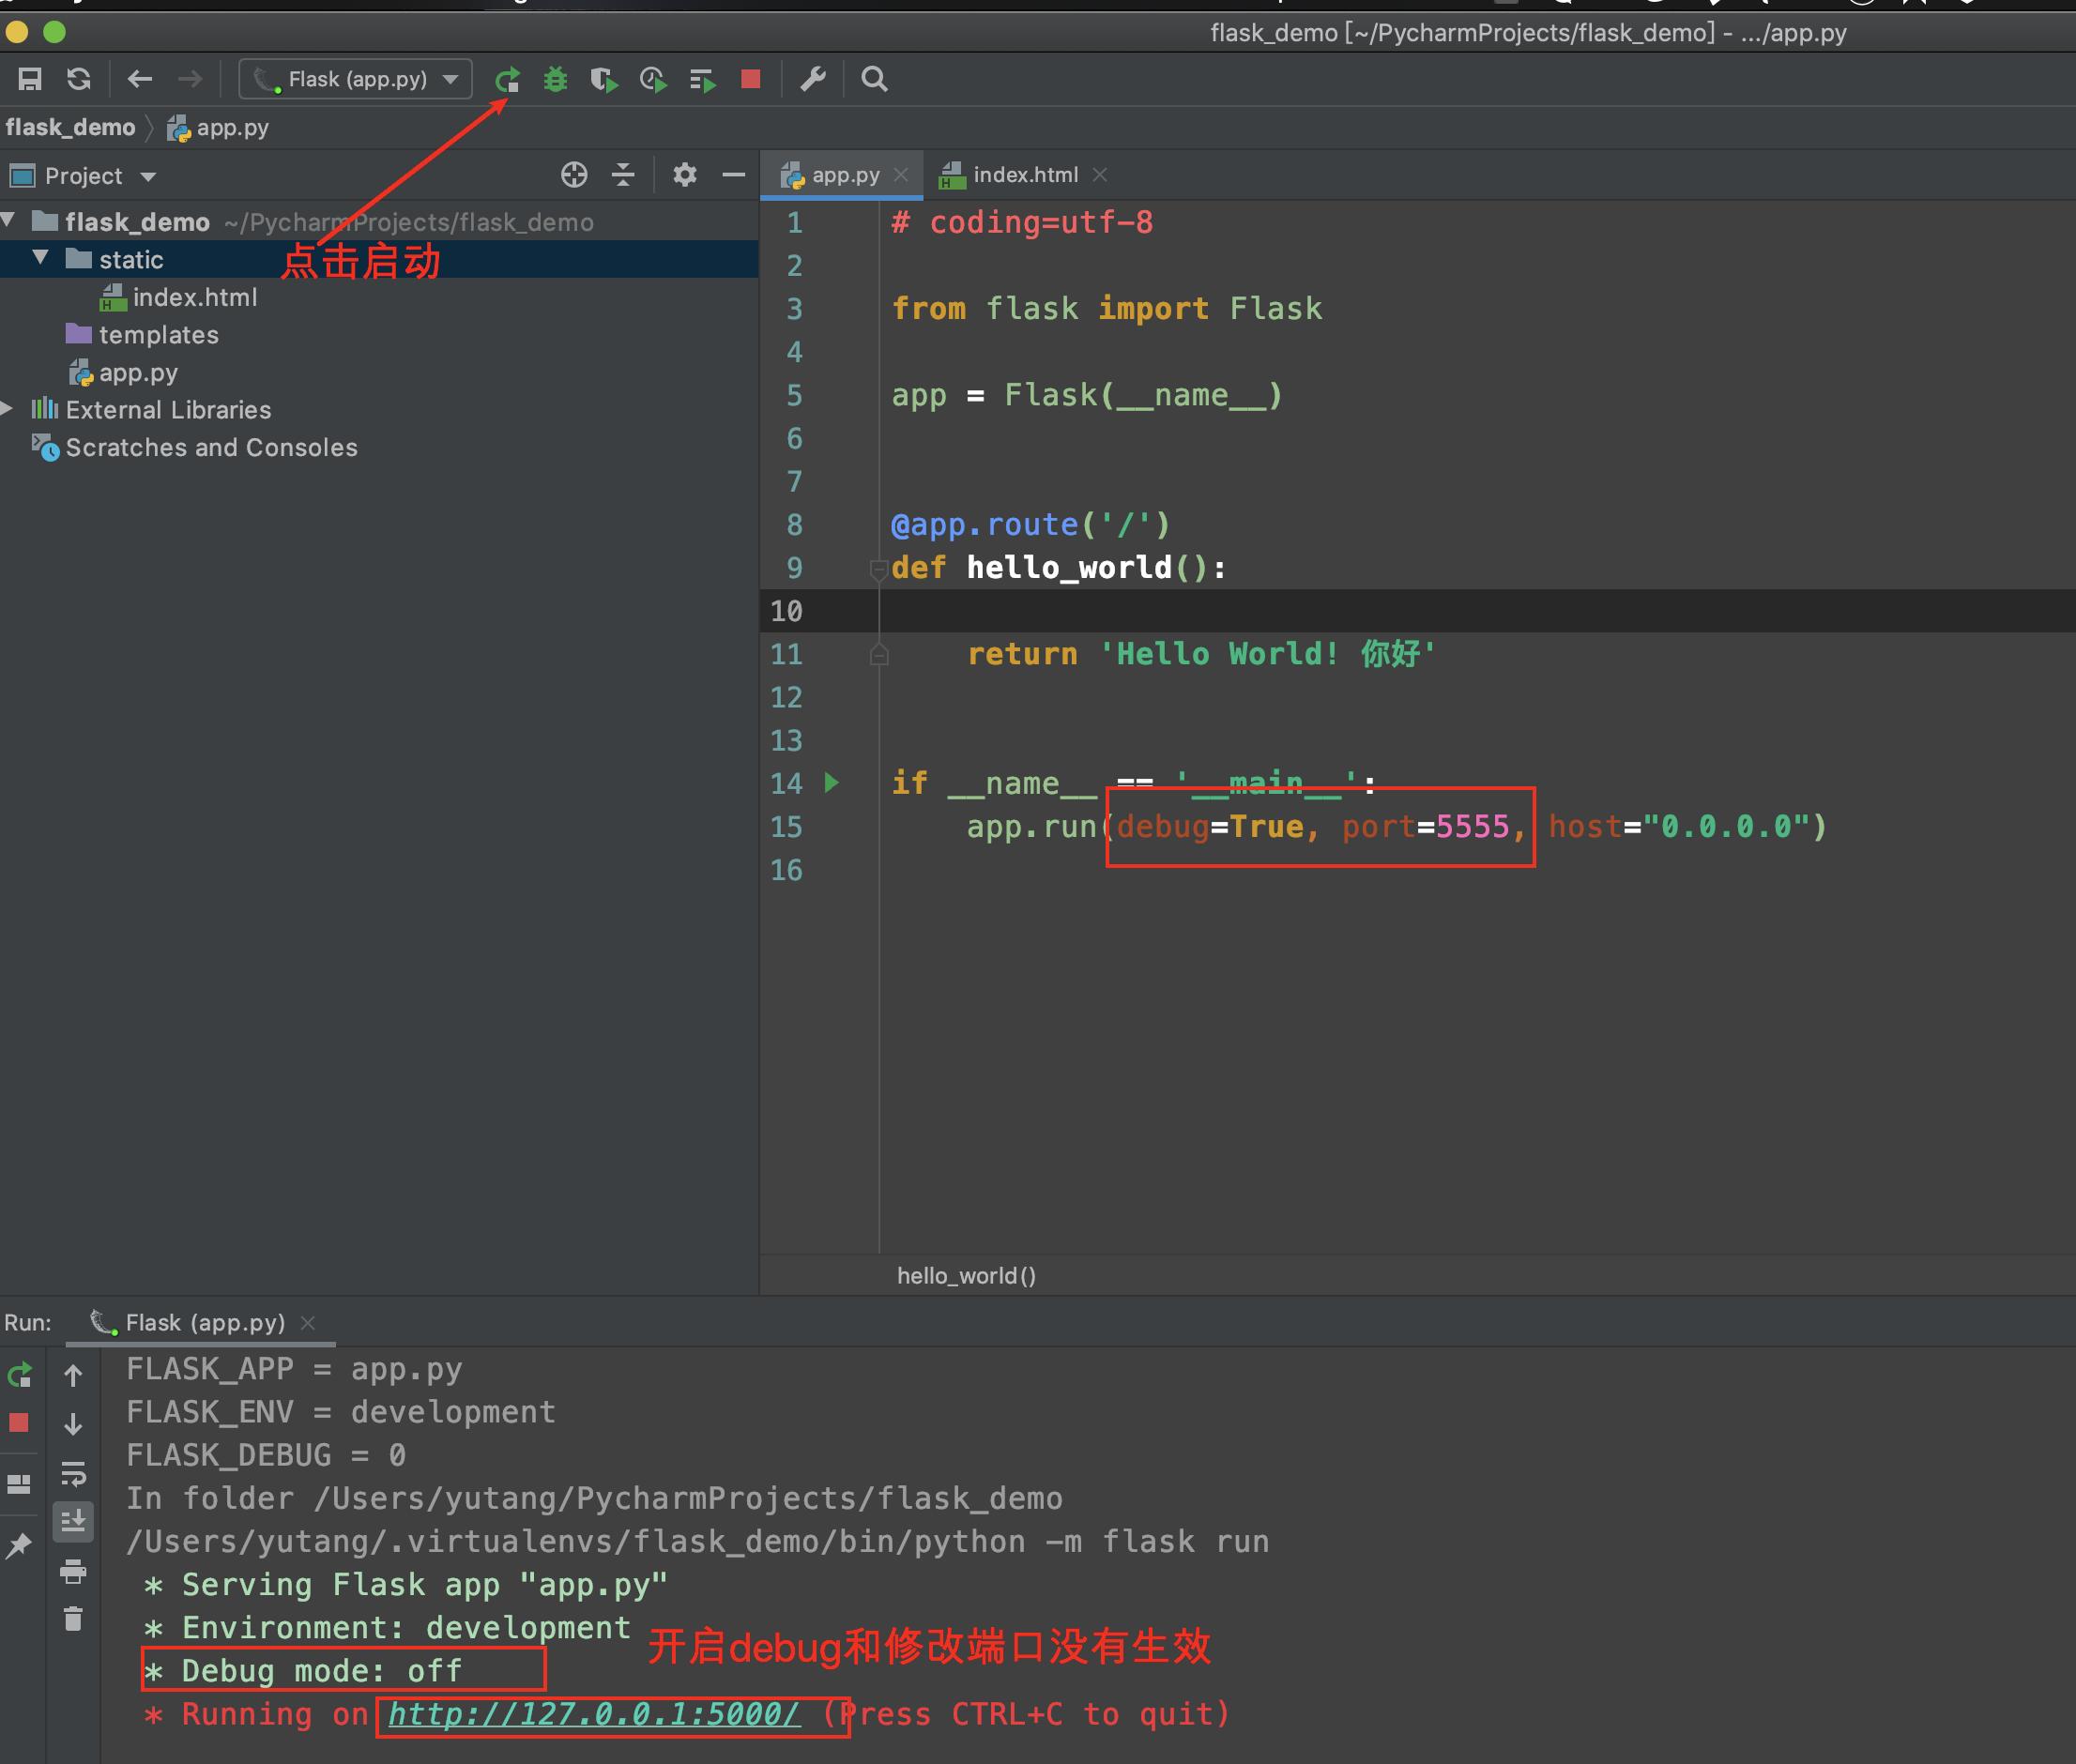Expand External Libraries node arrow
2076x1764 pixels.
pos(7,408)
